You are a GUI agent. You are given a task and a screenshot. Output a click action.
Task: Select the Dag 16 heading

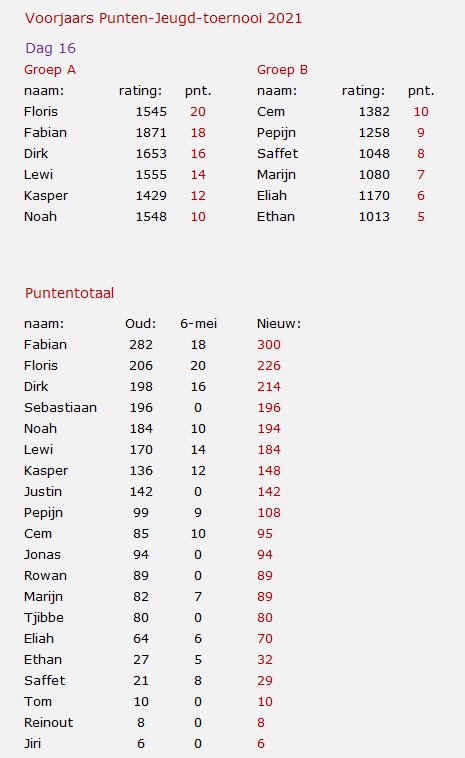[x=50, y=48]
